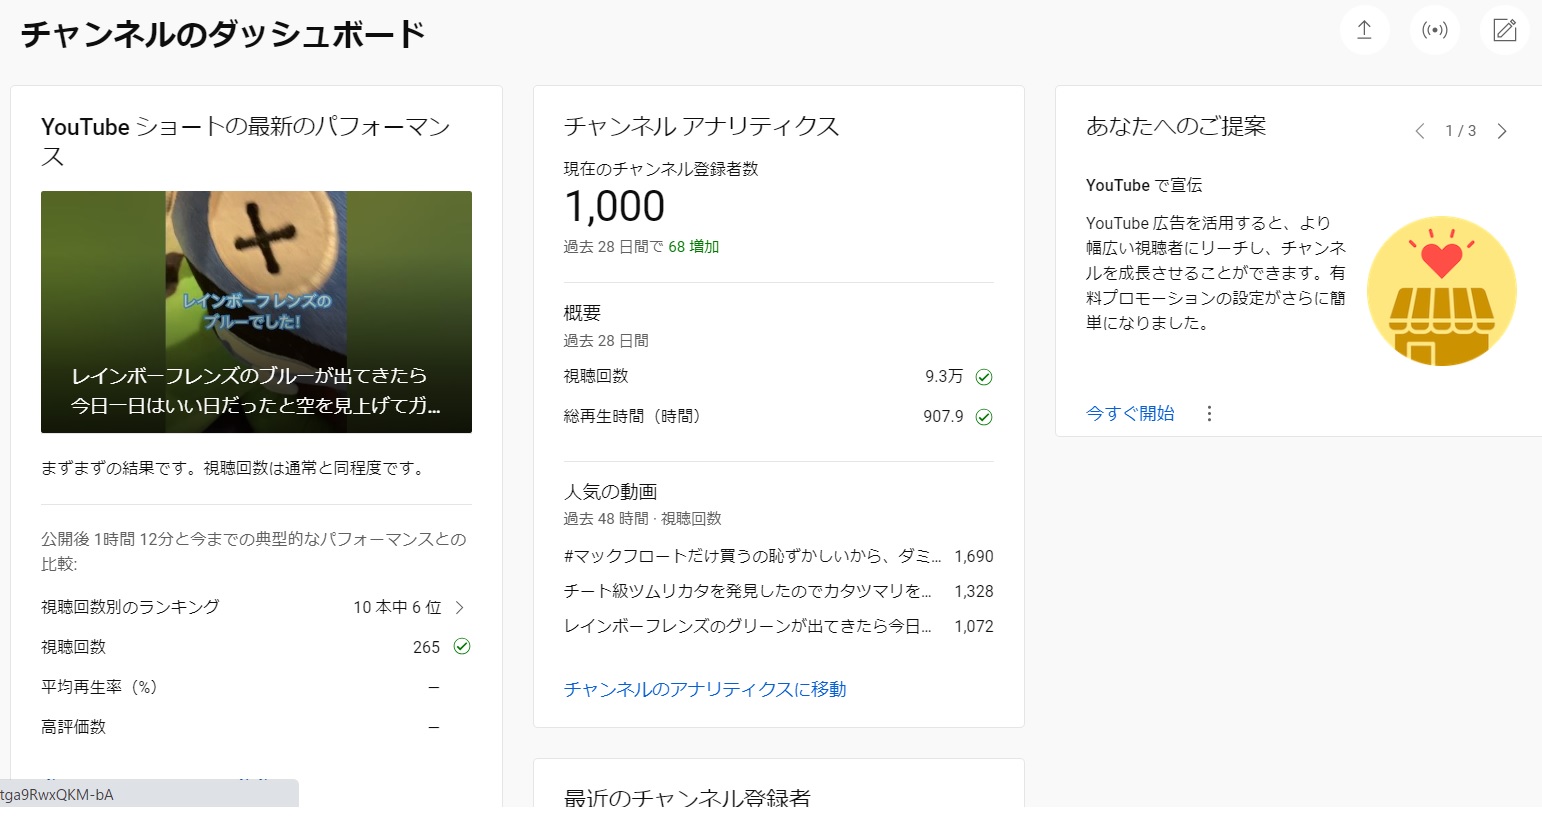Click YouTube で宣伝 heading
1542x820 pixels.
point(1144,185)
